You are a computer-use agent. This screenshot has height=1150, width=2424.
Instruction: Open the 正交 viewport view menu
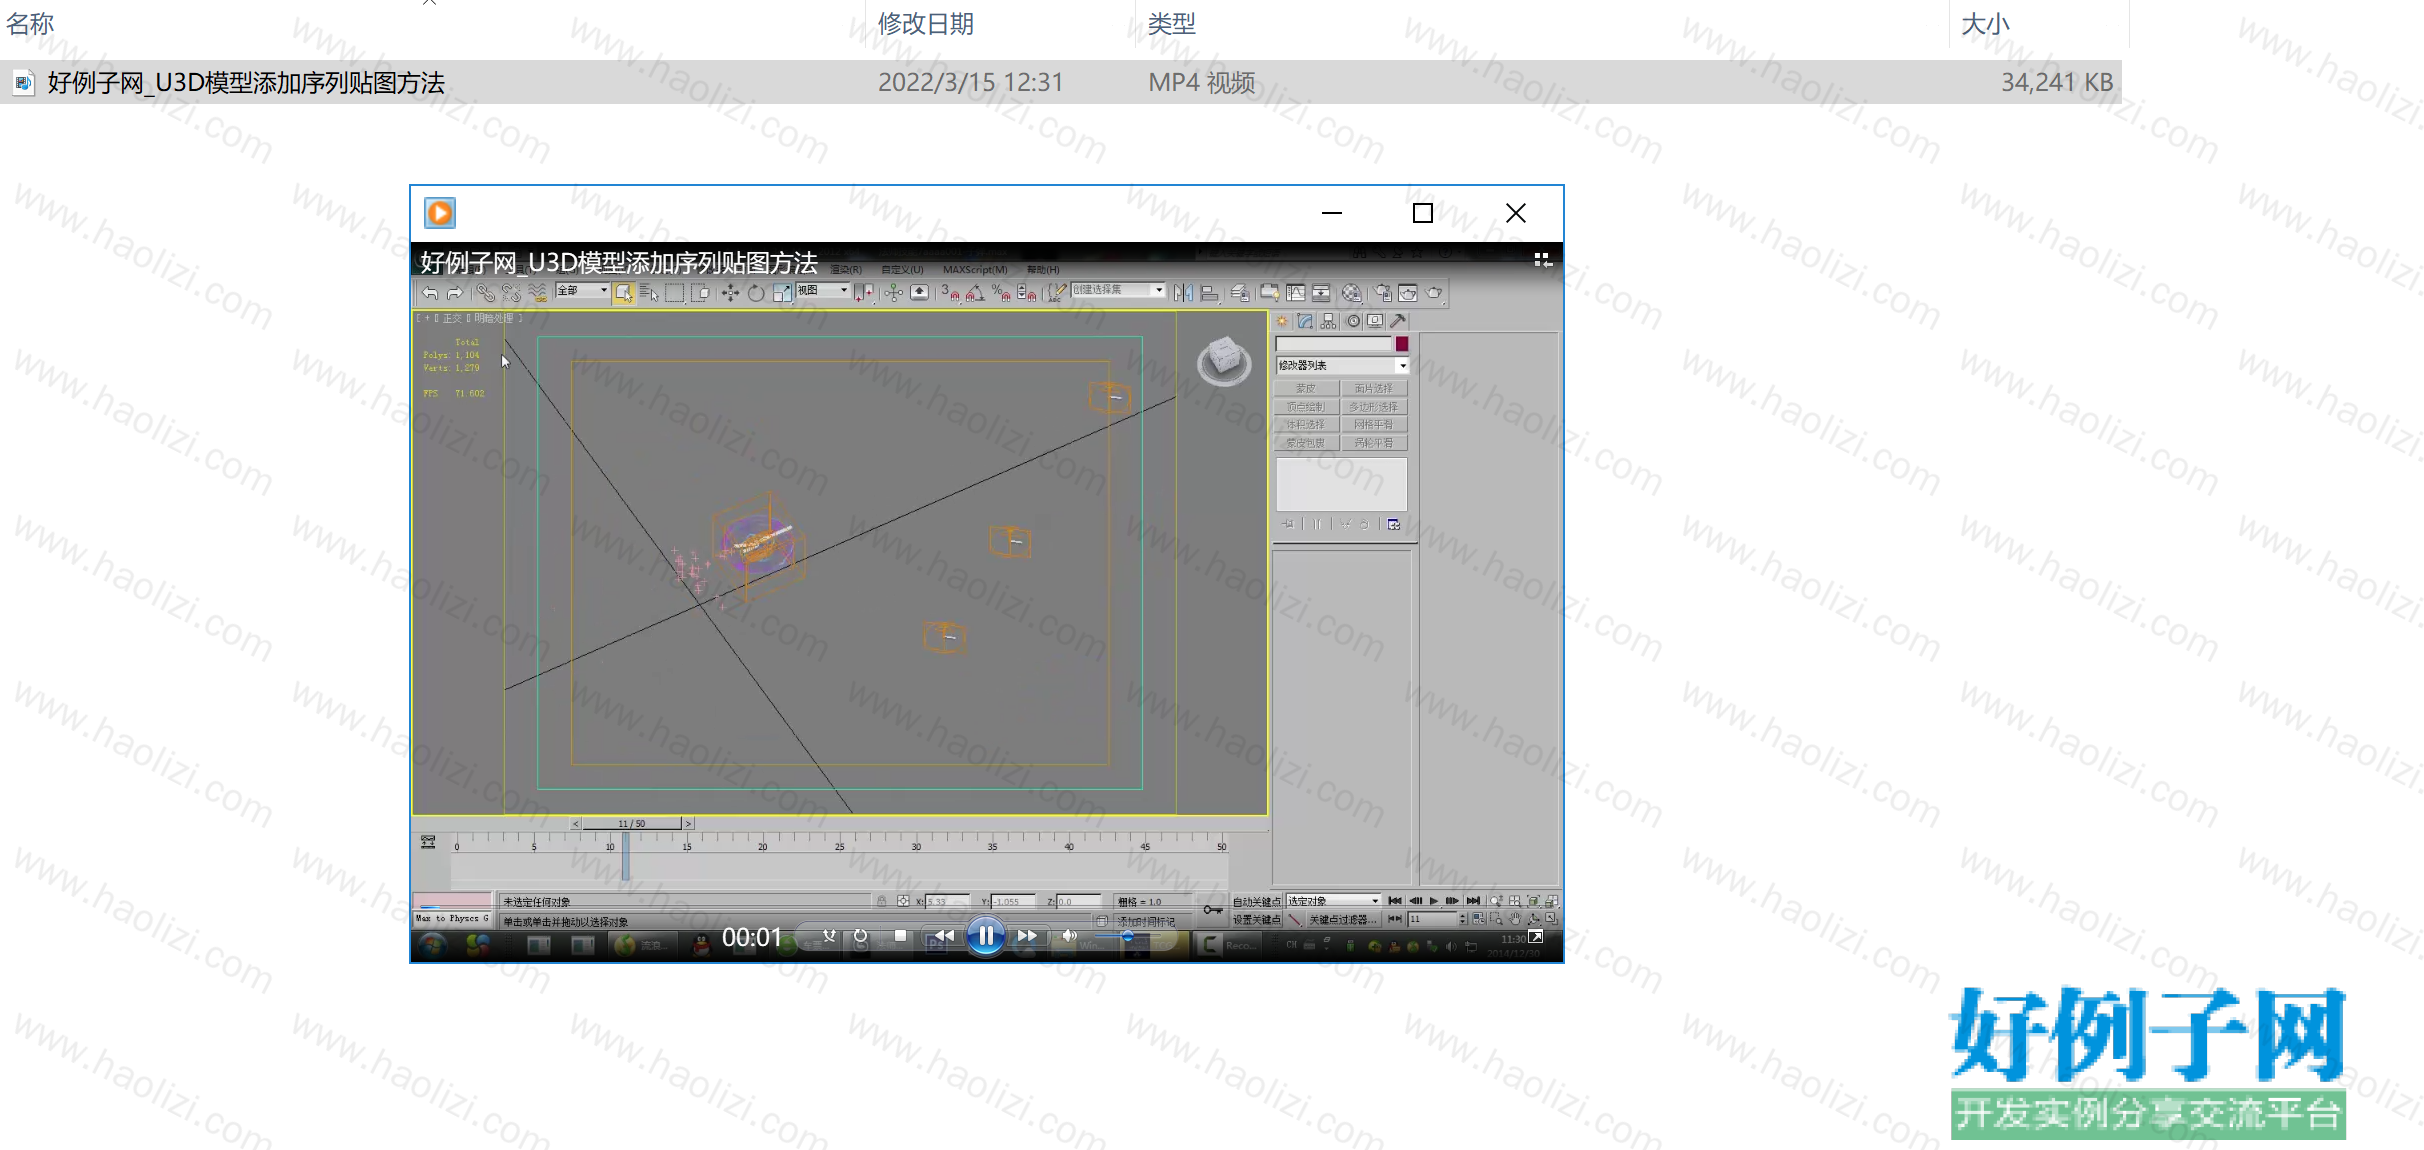tap(452, 318)
